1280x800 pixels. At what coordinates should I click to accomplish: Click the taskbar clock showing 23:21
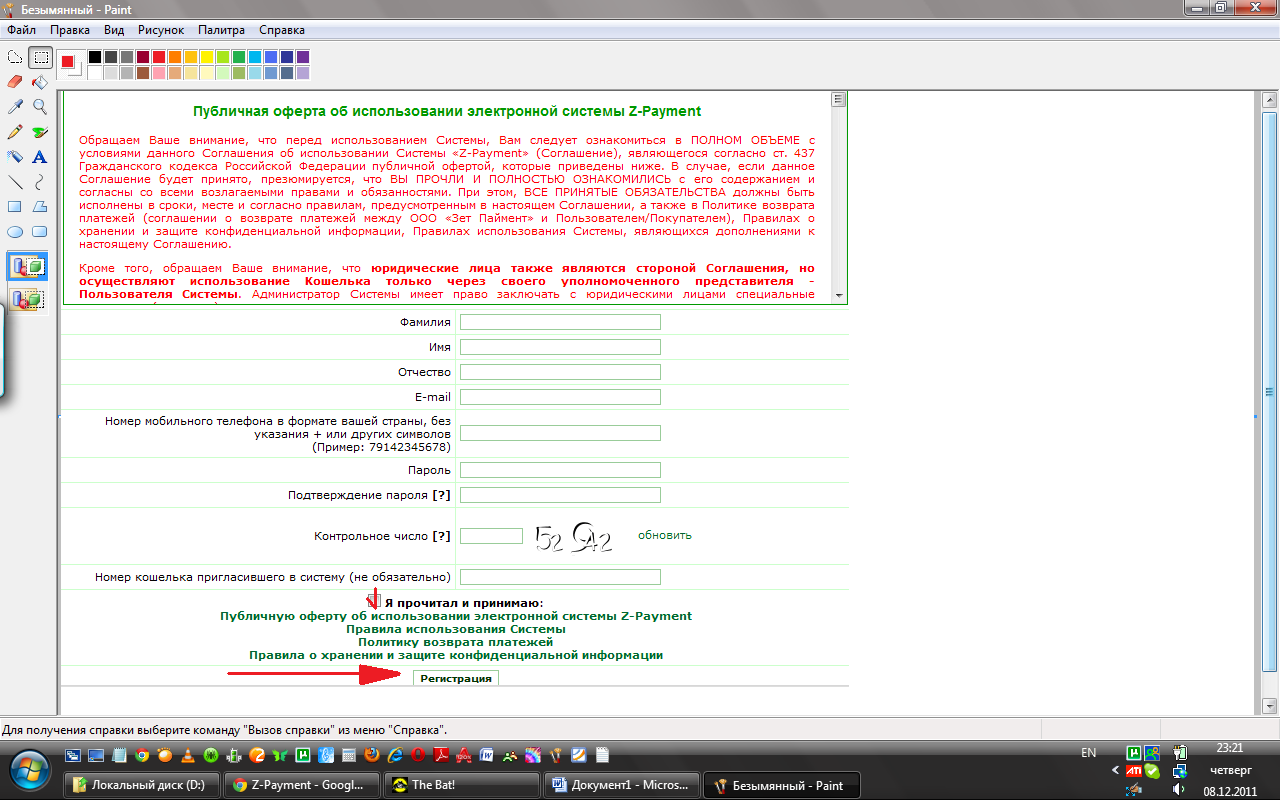click(1230, 747)
